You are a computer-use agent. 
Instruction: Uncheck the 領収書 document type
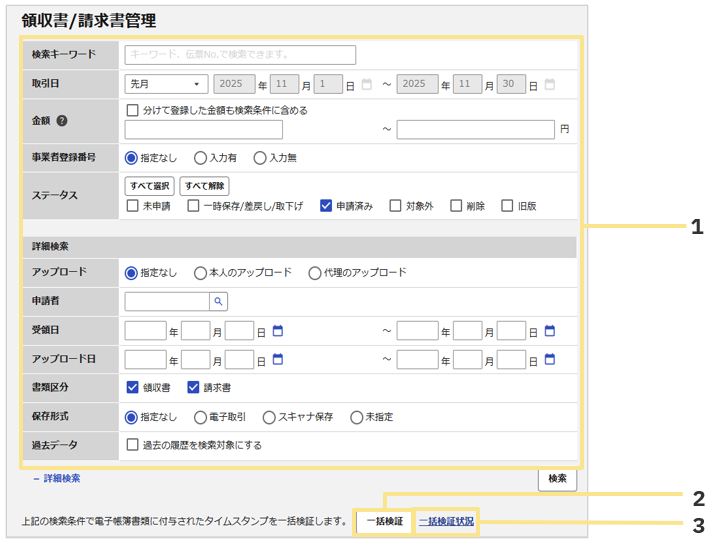pos(132,388)
